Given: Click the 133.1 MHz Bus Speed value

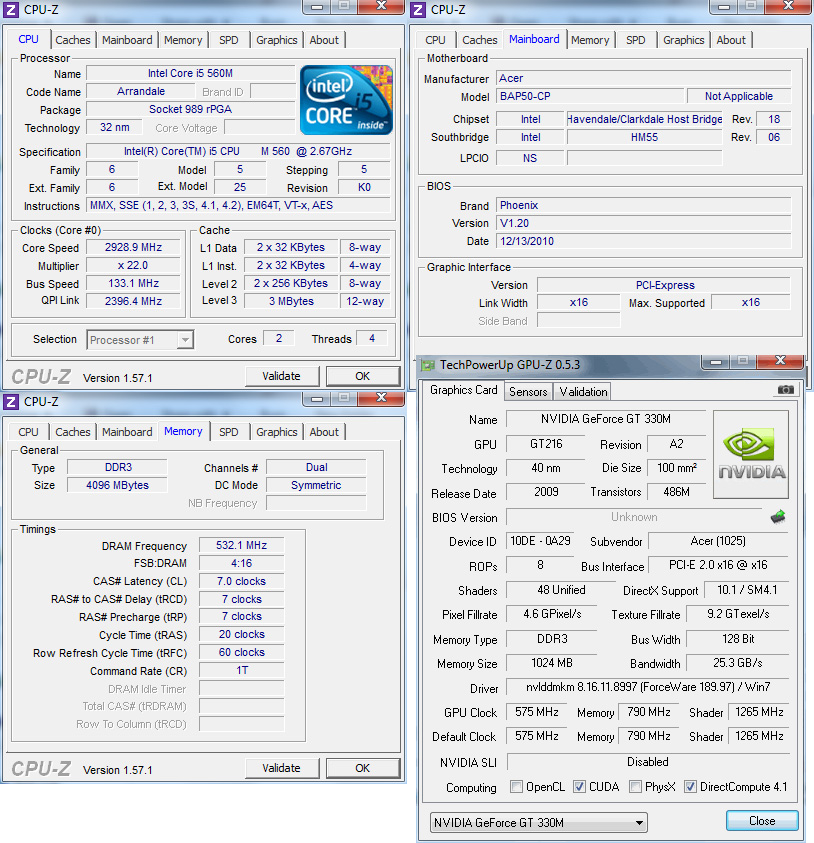Looking at the screenshot, I should 133,283.
